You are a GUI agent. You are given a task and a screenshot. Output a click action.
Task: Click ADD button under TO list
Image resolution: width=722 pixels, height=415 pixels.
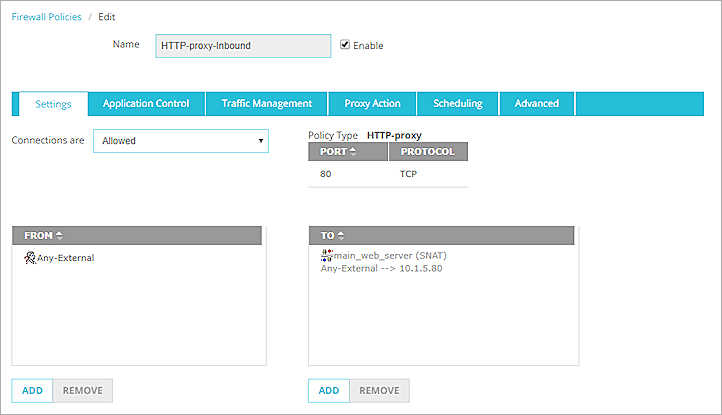coord(329,390)
